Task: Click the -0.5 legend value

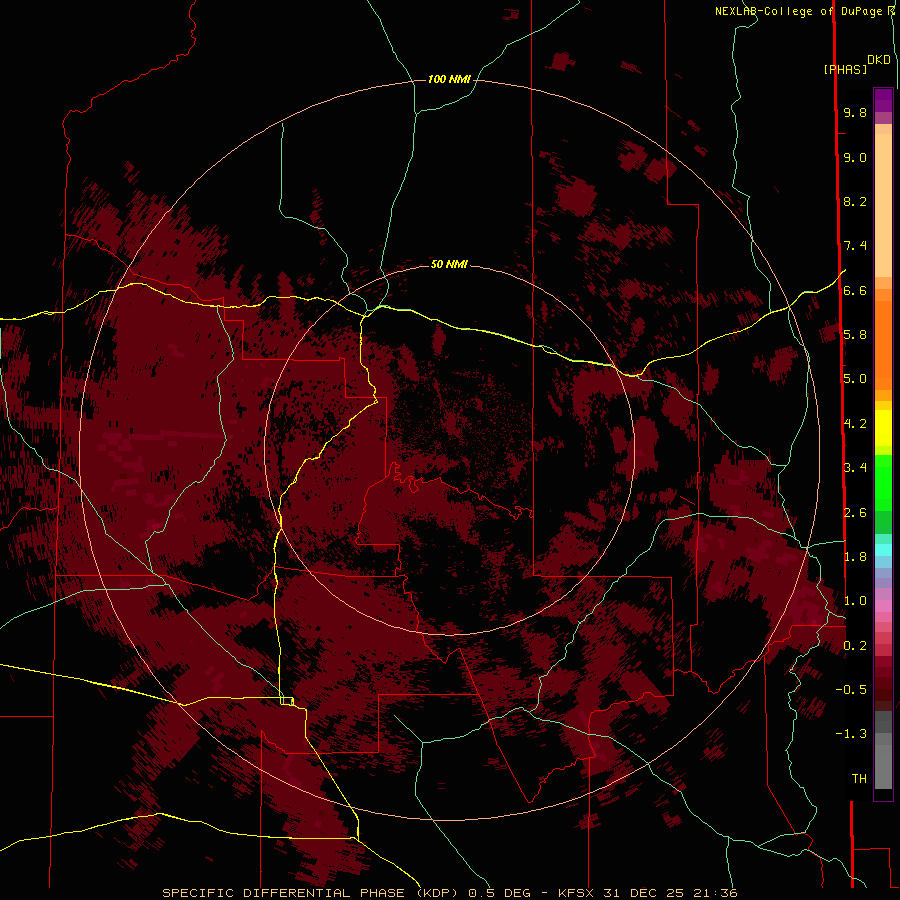Action: [851, 690]
